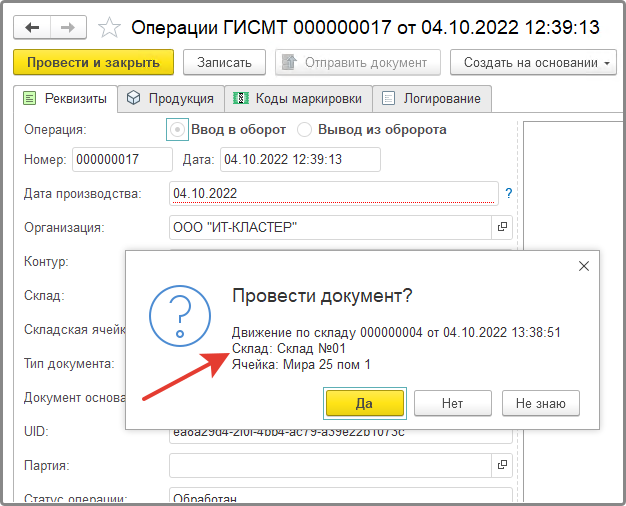The width and height of the screenshot is (626, 506).
Task: Click the 'Тип документа:' field label
Action: point(69,363)
